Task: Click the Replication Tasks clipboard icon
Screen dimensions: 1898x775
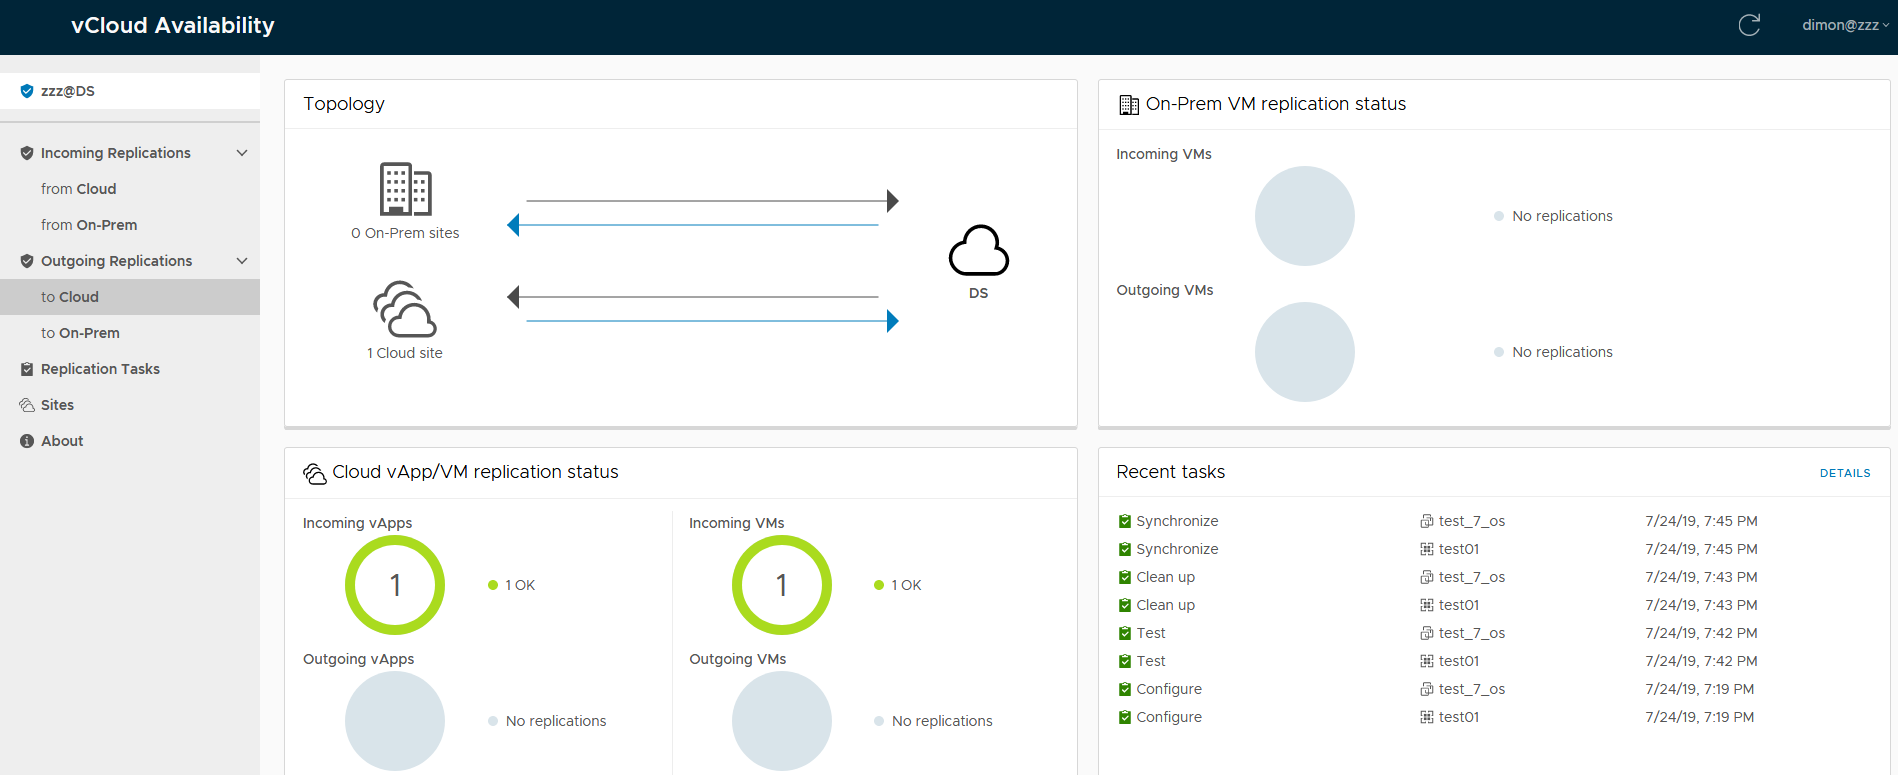Action: [x=27, y=369]
